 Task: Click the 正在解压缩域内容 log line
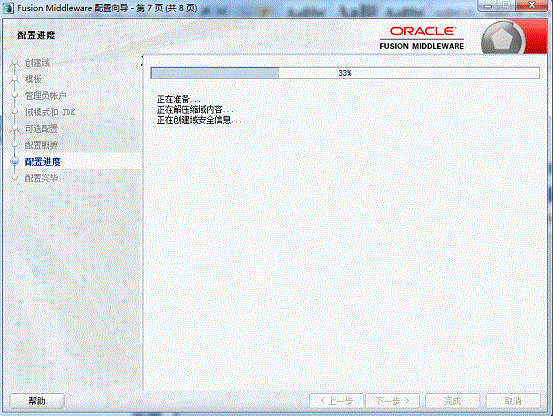tap(195, 110)
